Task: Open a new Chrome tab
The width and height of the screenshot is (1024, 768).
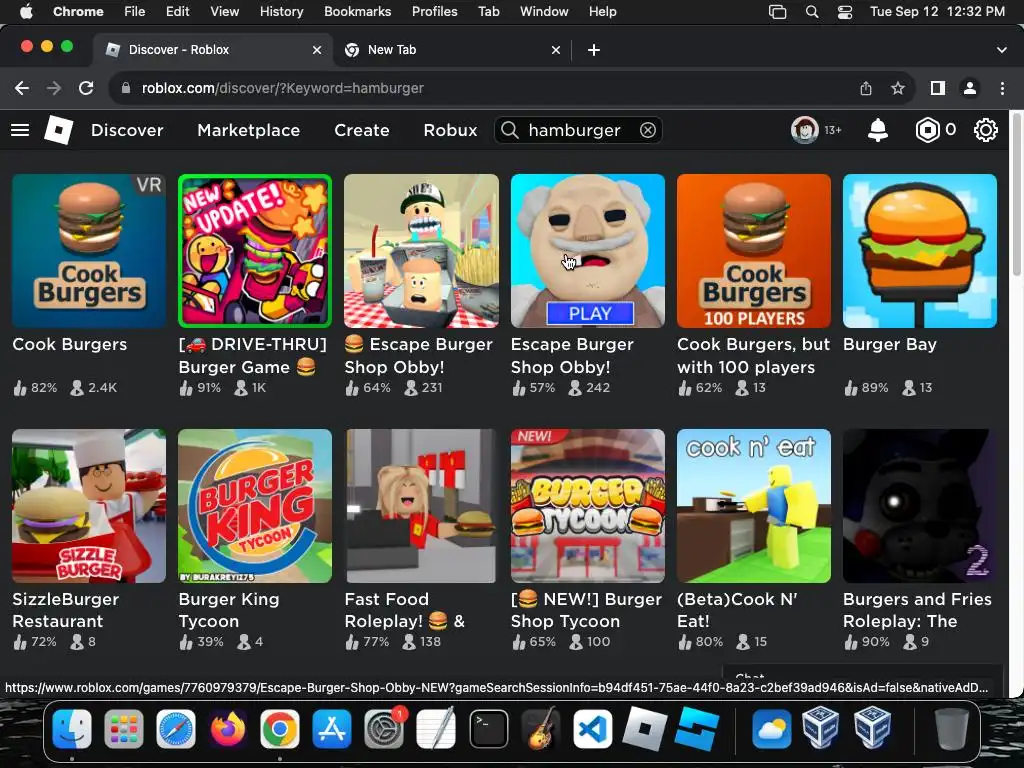Action: (594, 50)
